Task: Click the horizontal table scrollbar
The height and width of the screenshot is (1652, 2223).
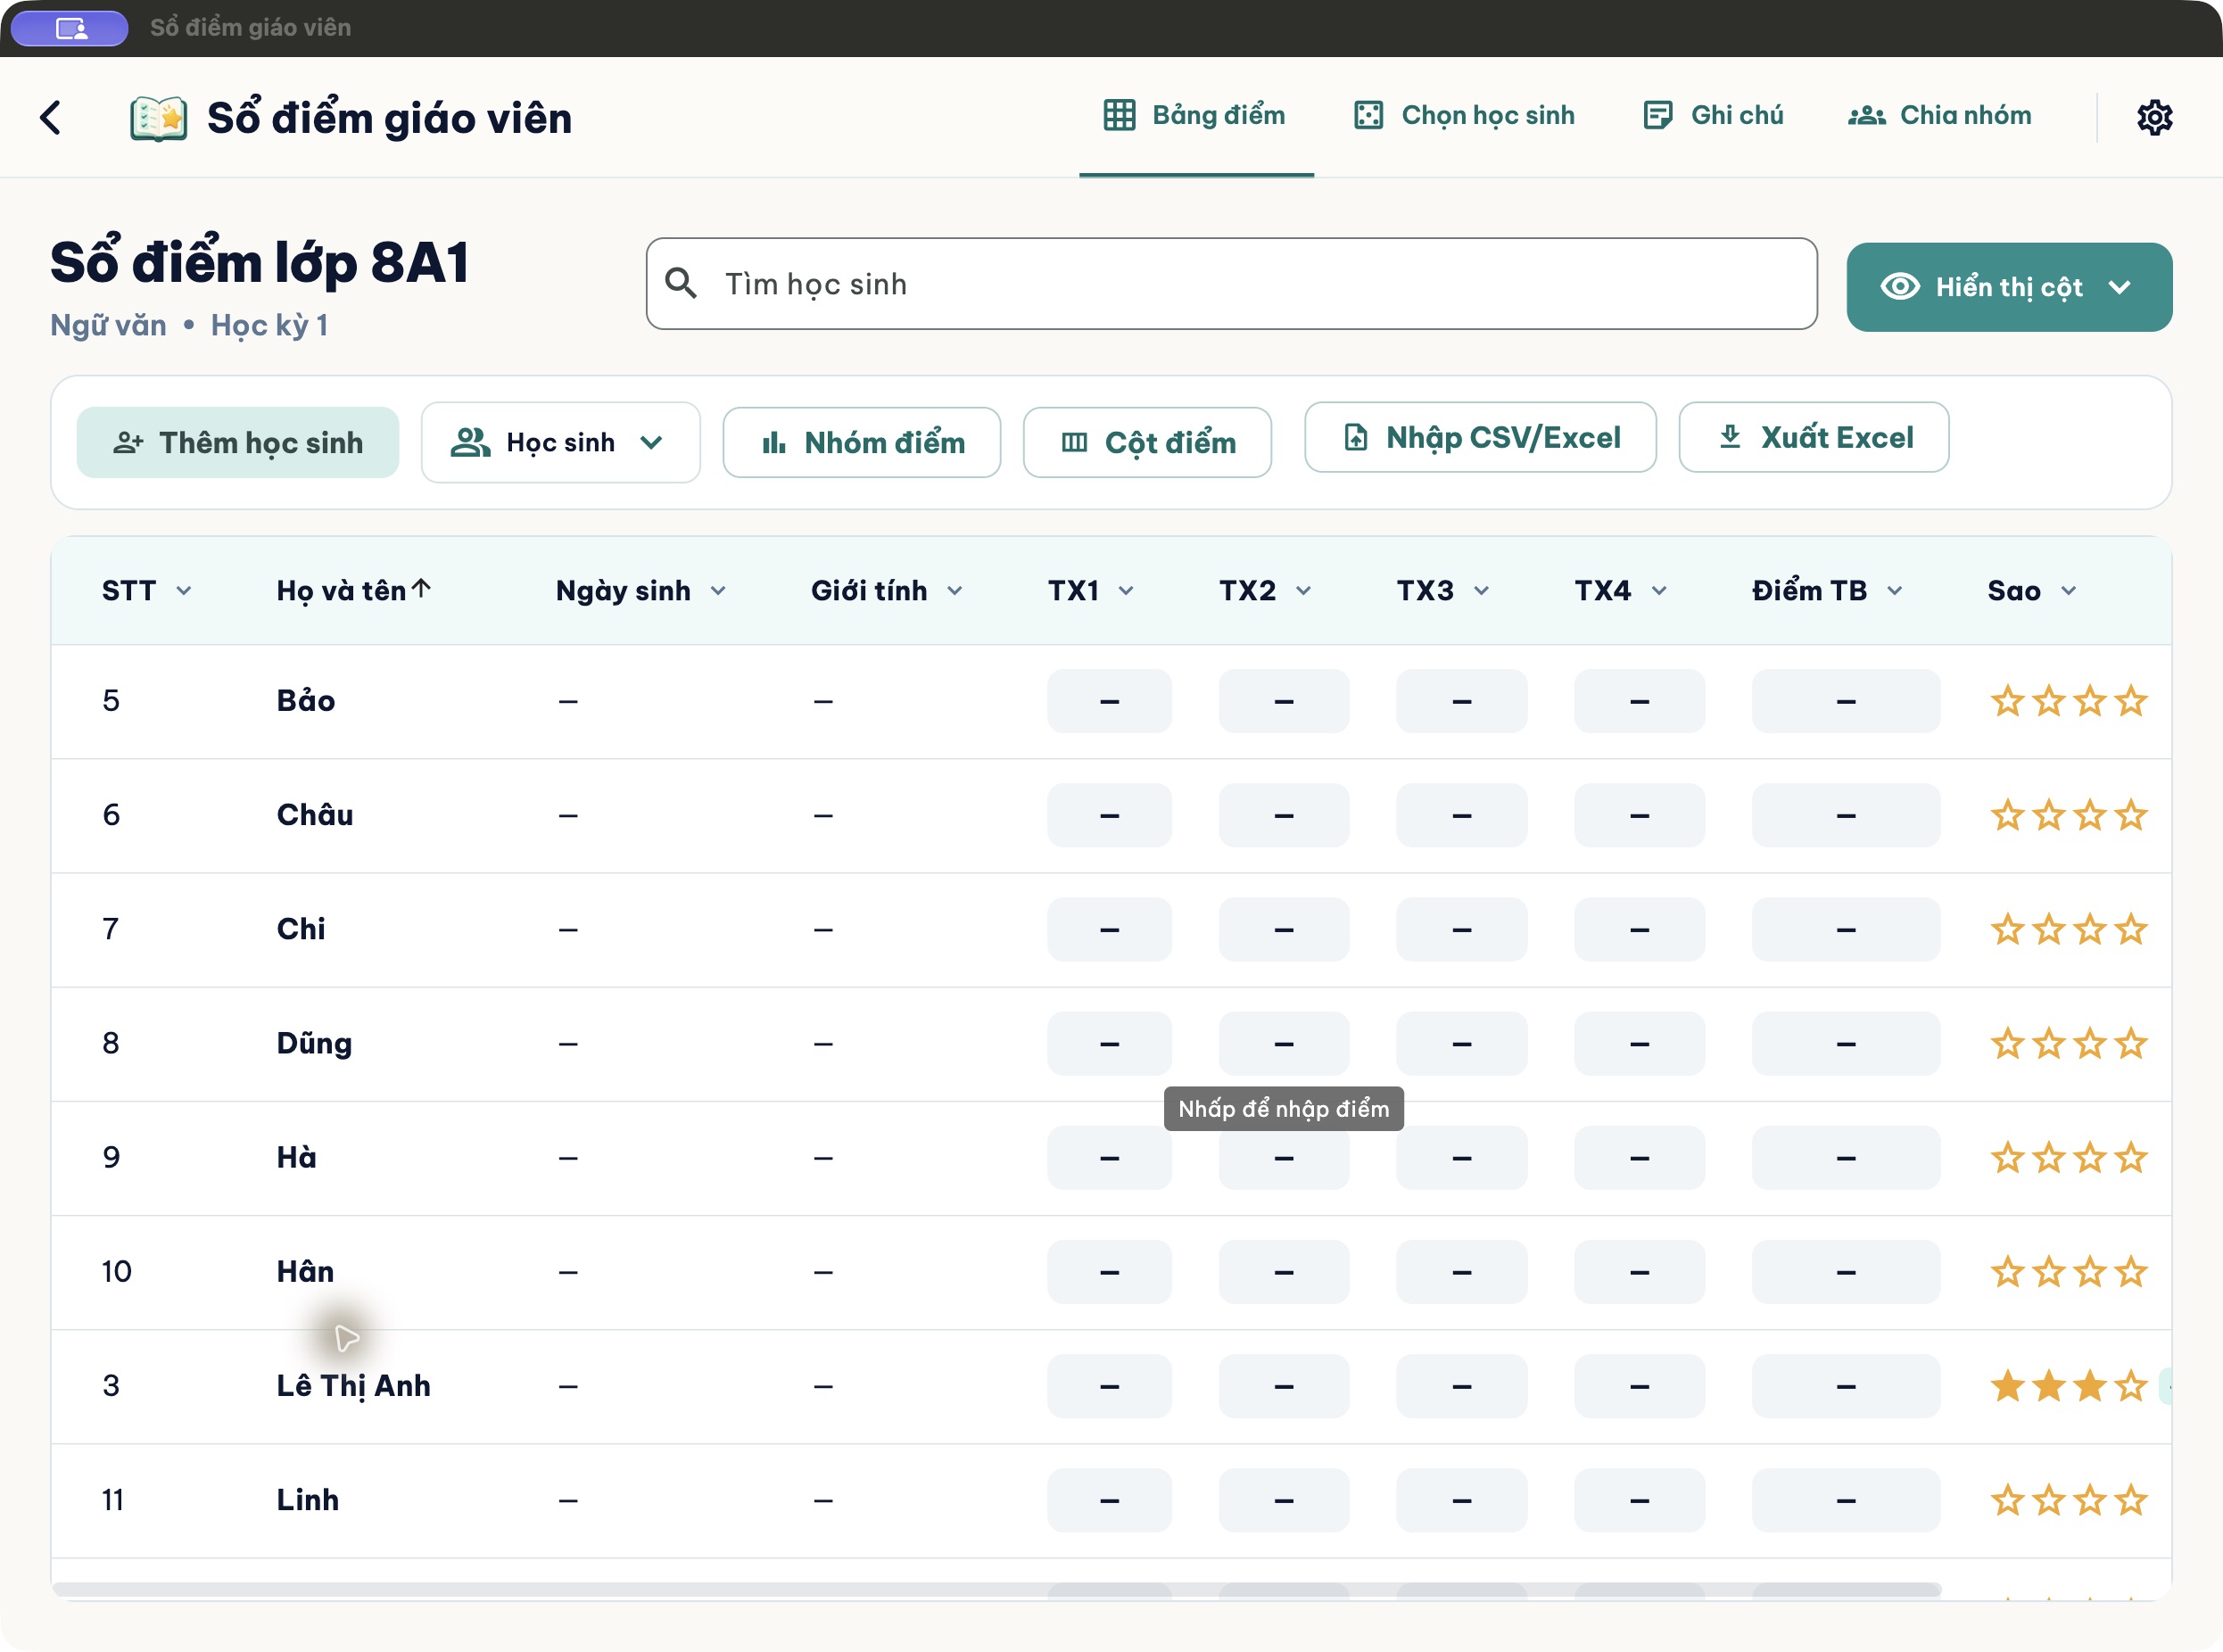Action: (x=996, y=1589)
